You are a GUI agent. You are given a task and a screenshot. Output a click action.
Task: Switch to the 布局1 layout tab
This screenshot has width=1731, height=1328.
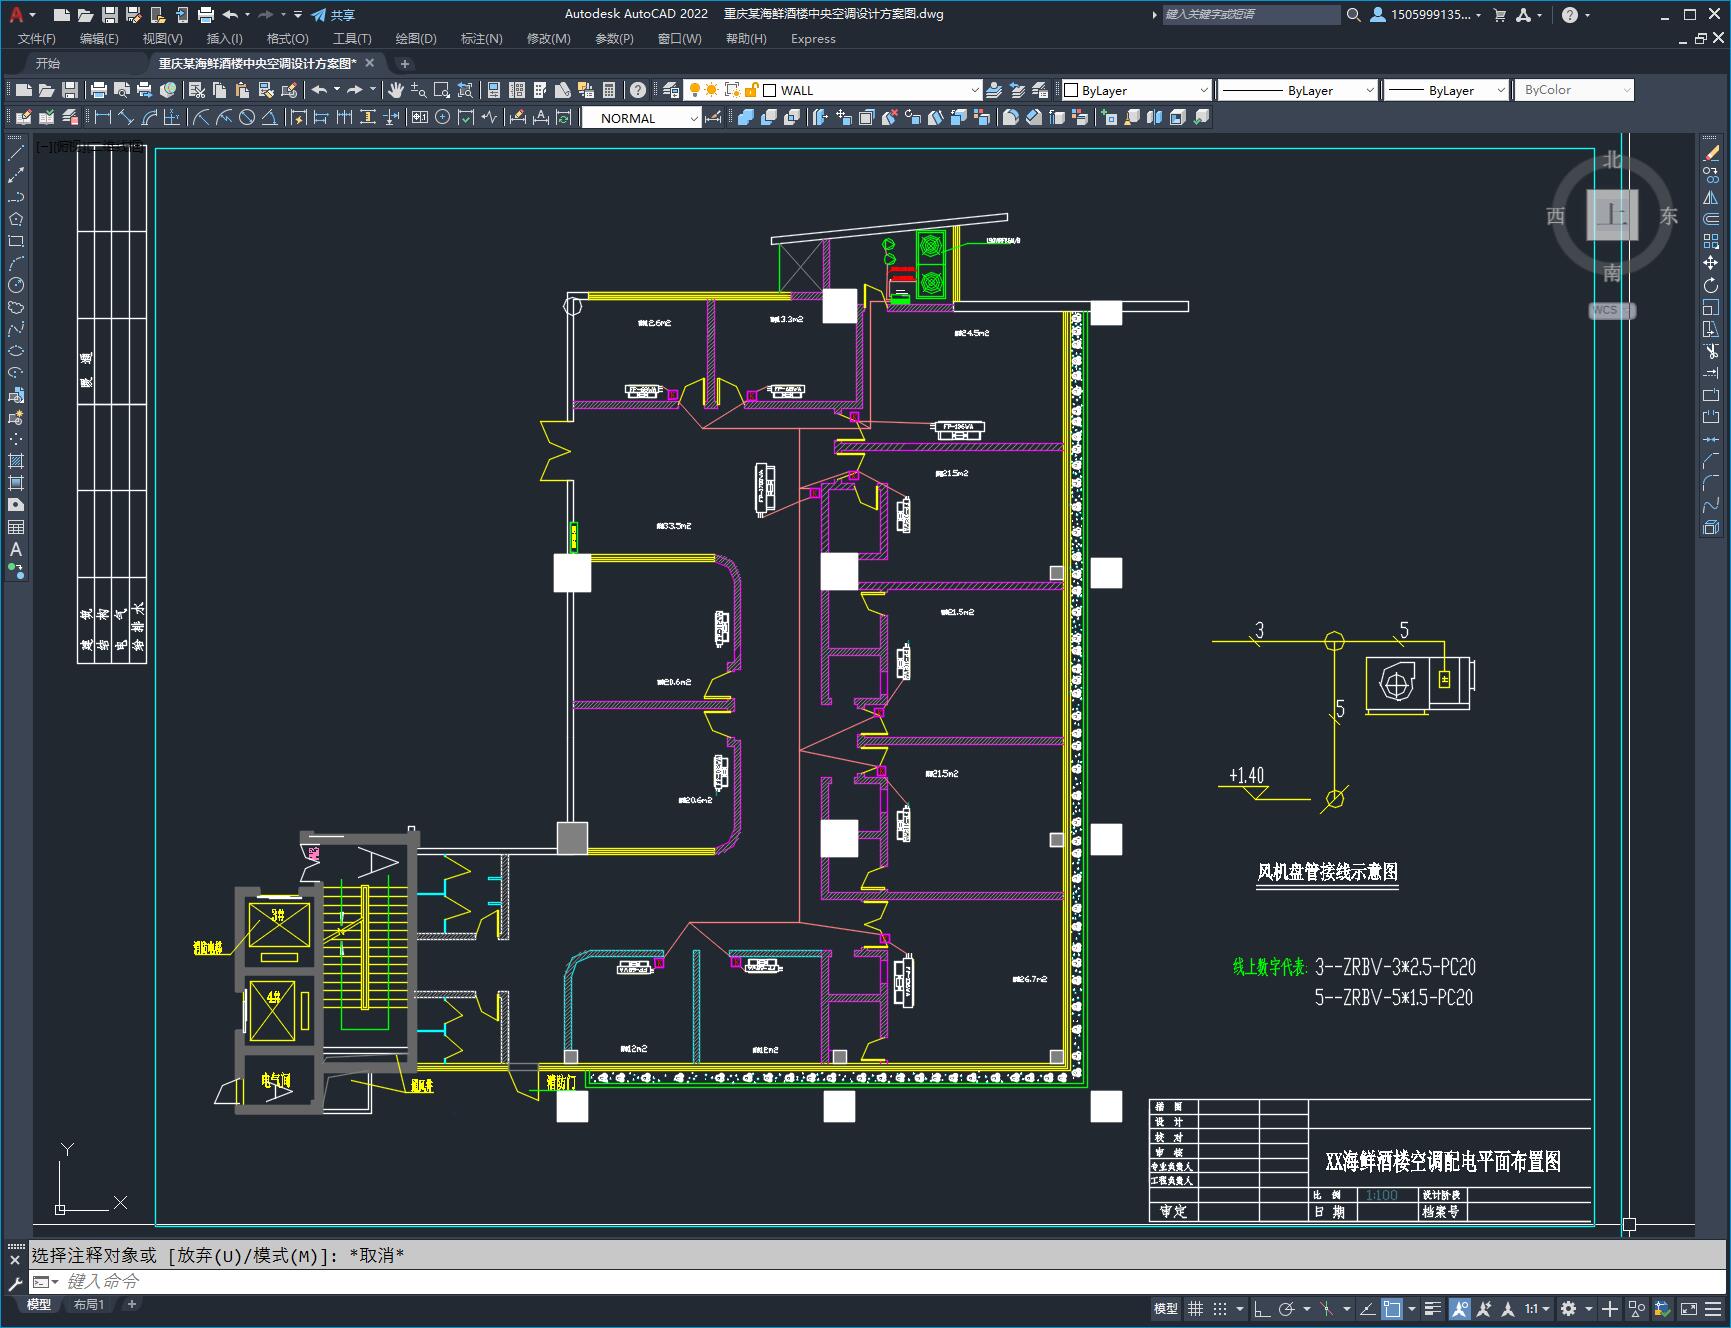point(89,1304)
